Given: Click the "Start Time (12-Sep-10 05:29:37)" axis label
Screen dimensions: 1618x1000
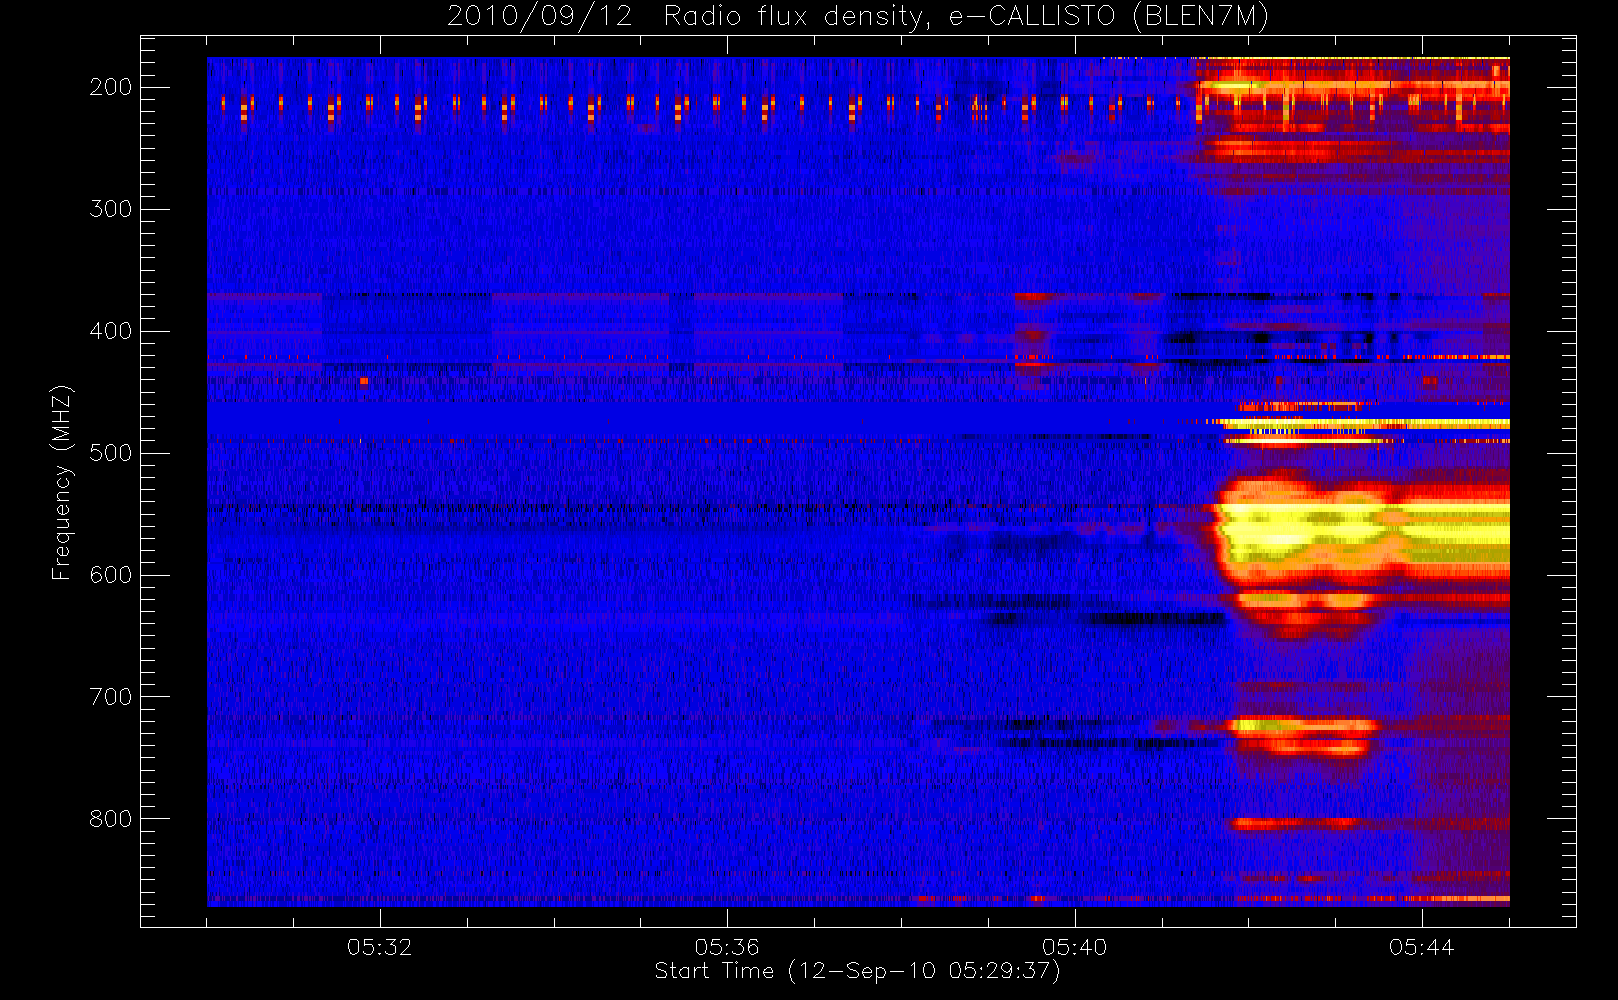Looking at the screenshot, I should coord(857,971).
